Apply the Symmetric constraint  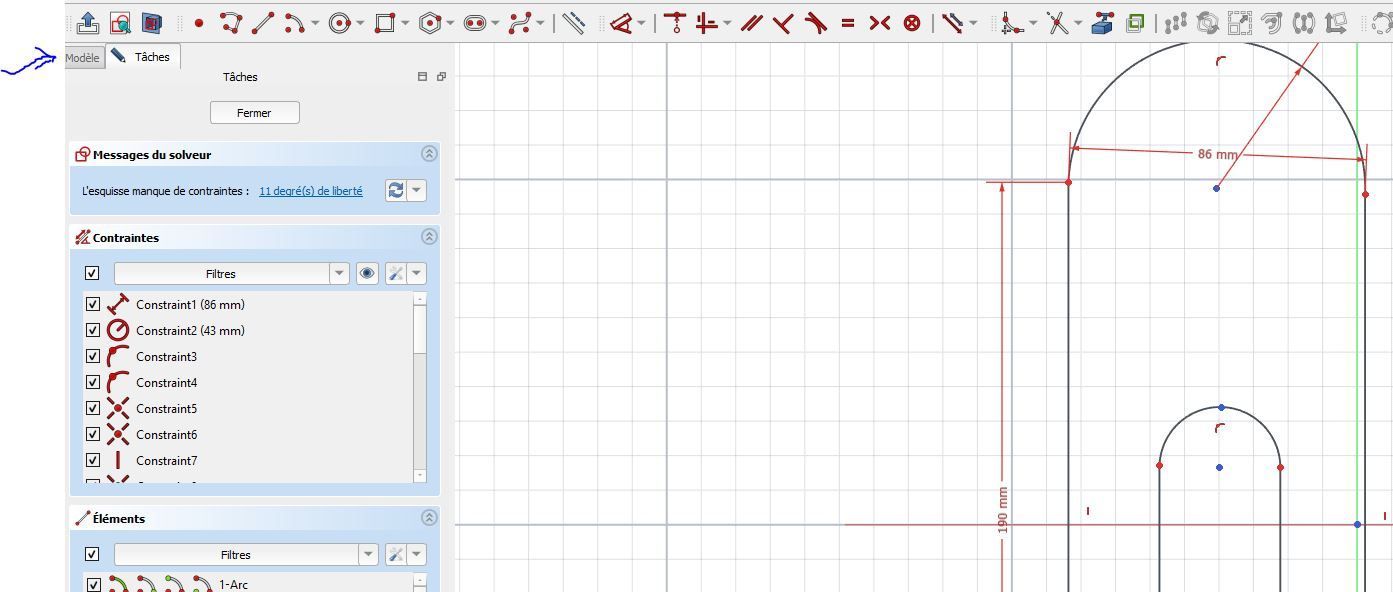(879, 22)
